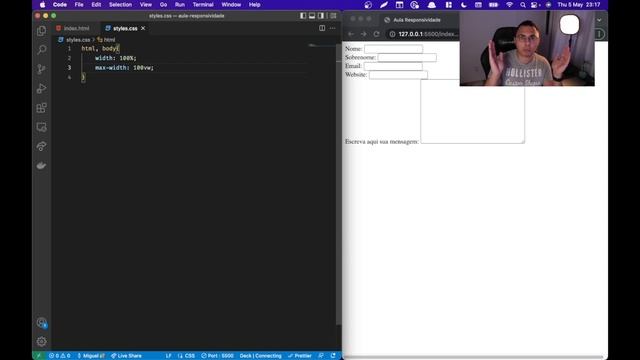
Task: Open the File menu
Action: (79, 4)
